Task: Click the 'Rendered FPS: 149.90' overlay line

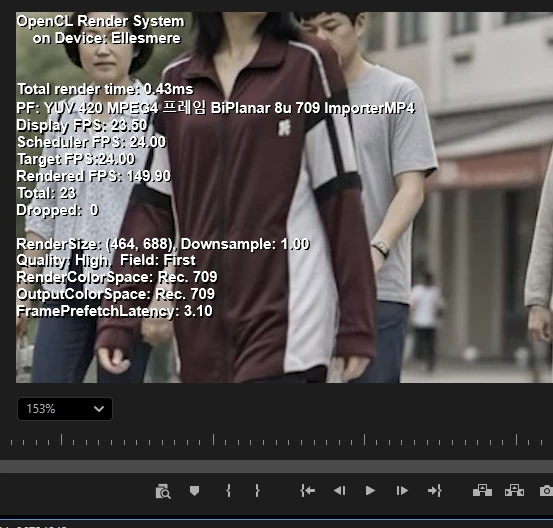Action: (x=93, y=176)
